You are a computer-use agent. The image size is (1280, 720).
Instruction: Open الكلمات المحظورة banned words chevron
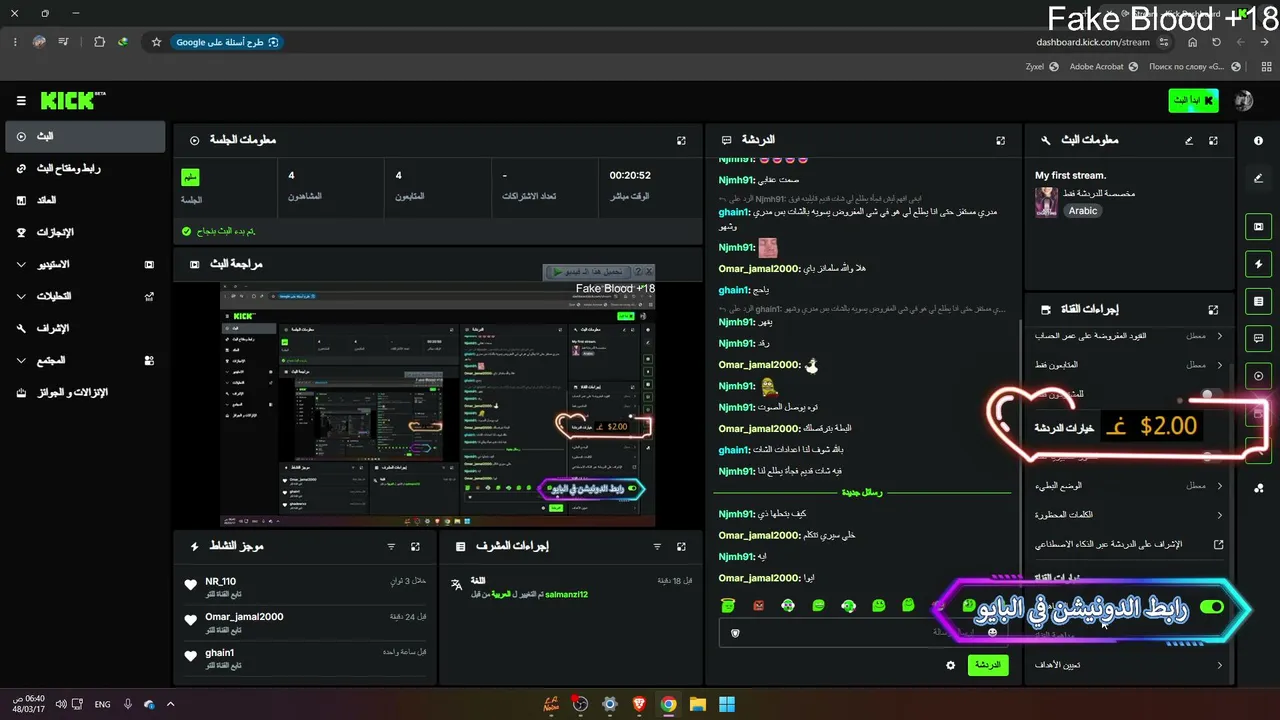1220,515
